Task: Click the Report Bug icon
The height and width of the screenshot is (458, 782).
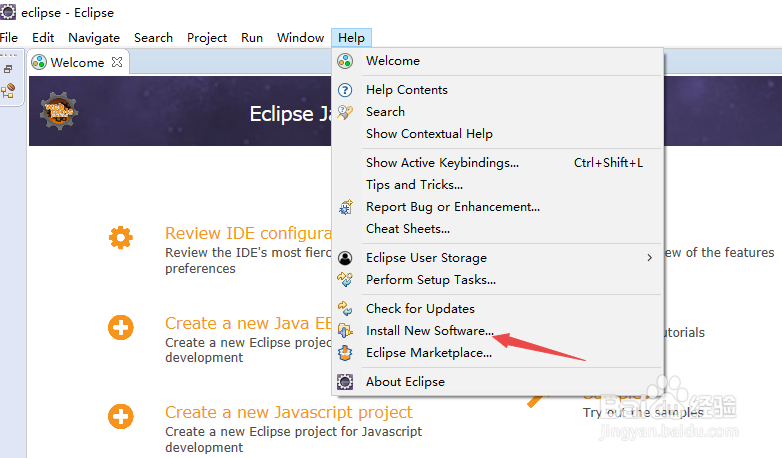Action: 345,207
